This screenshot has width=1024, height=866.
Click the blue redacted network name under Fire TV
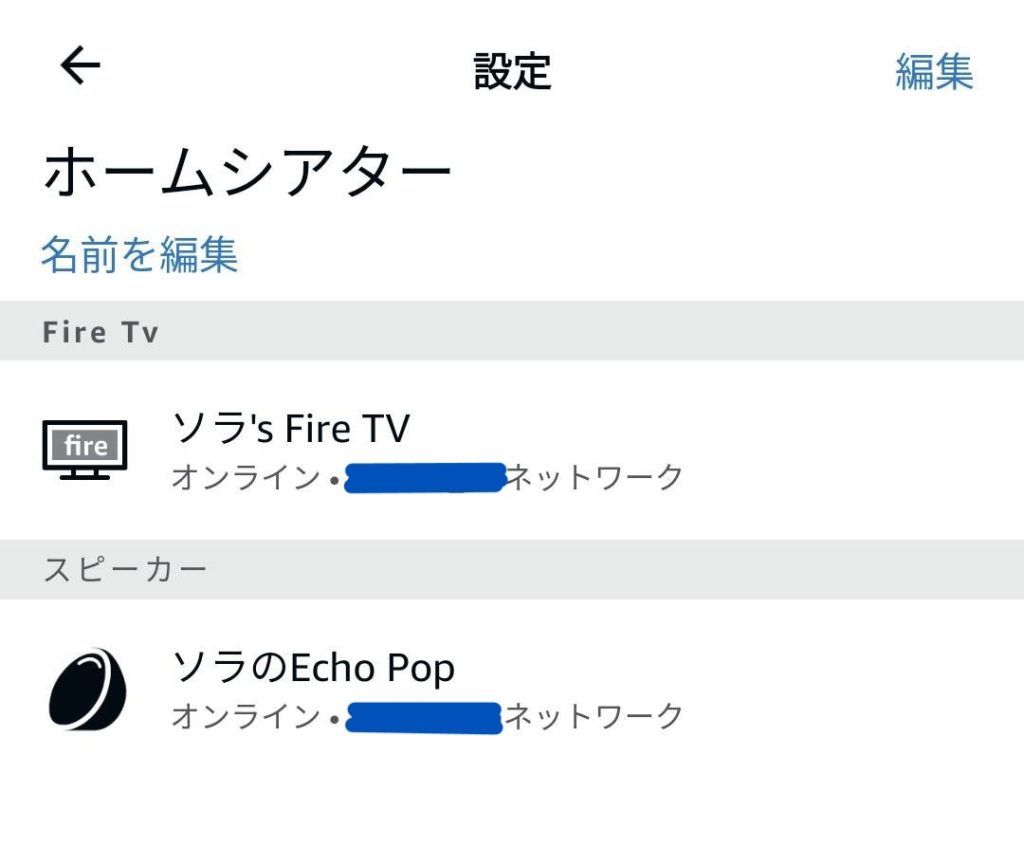pos(424,478)
